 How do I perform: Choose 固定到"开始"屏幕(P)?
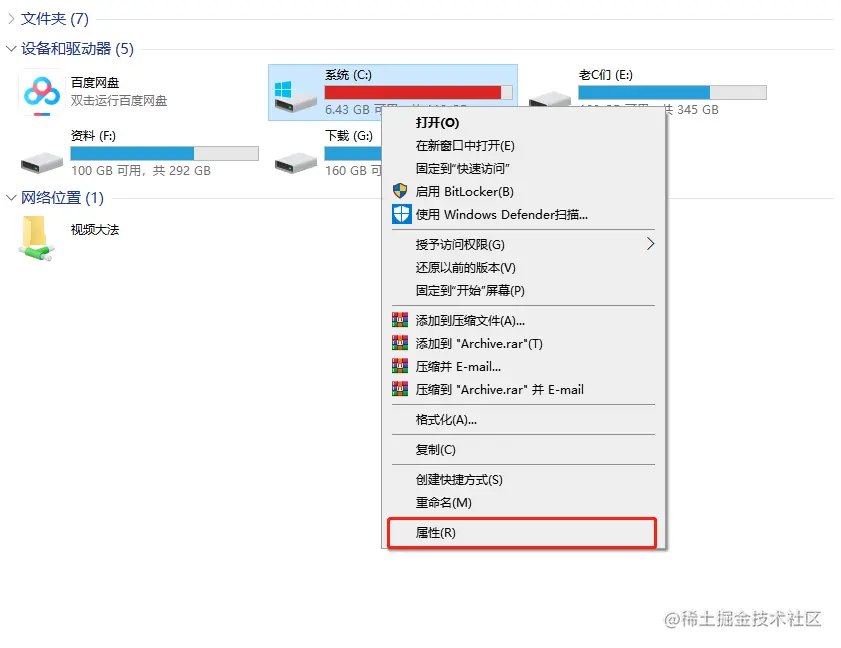[523, 291]
